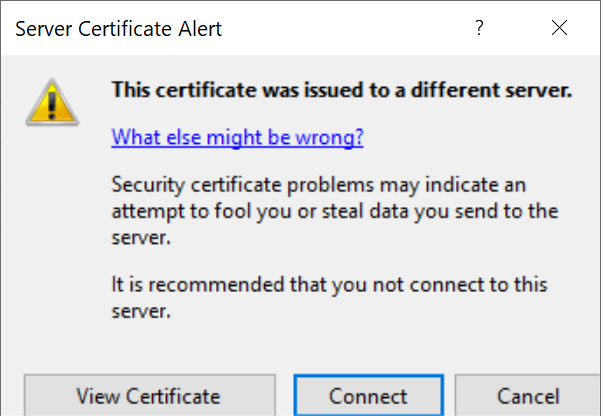Cancel the server connection
This screenshot has width=601, height=416.
[x=528, y=396]
